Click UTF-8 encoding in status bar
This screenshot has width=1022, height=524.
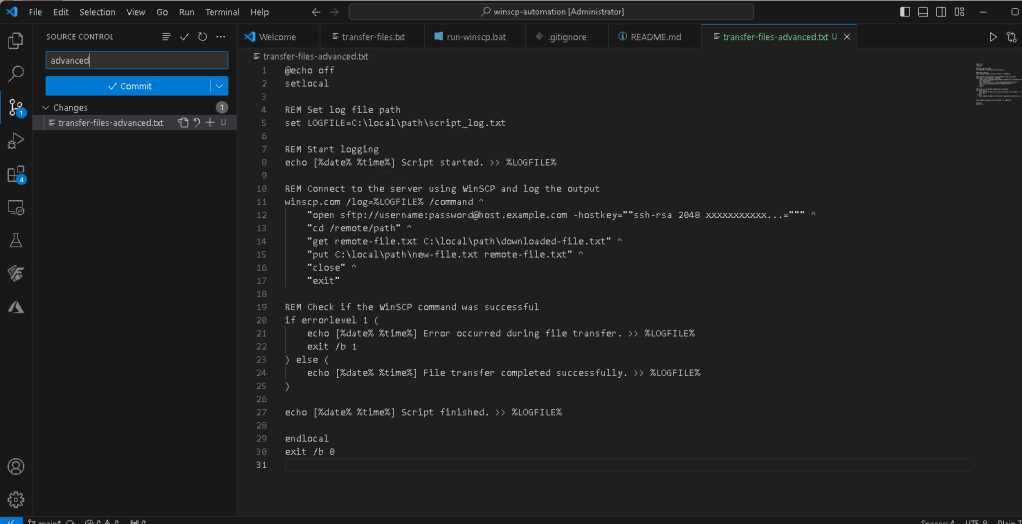tap(977, 521)
